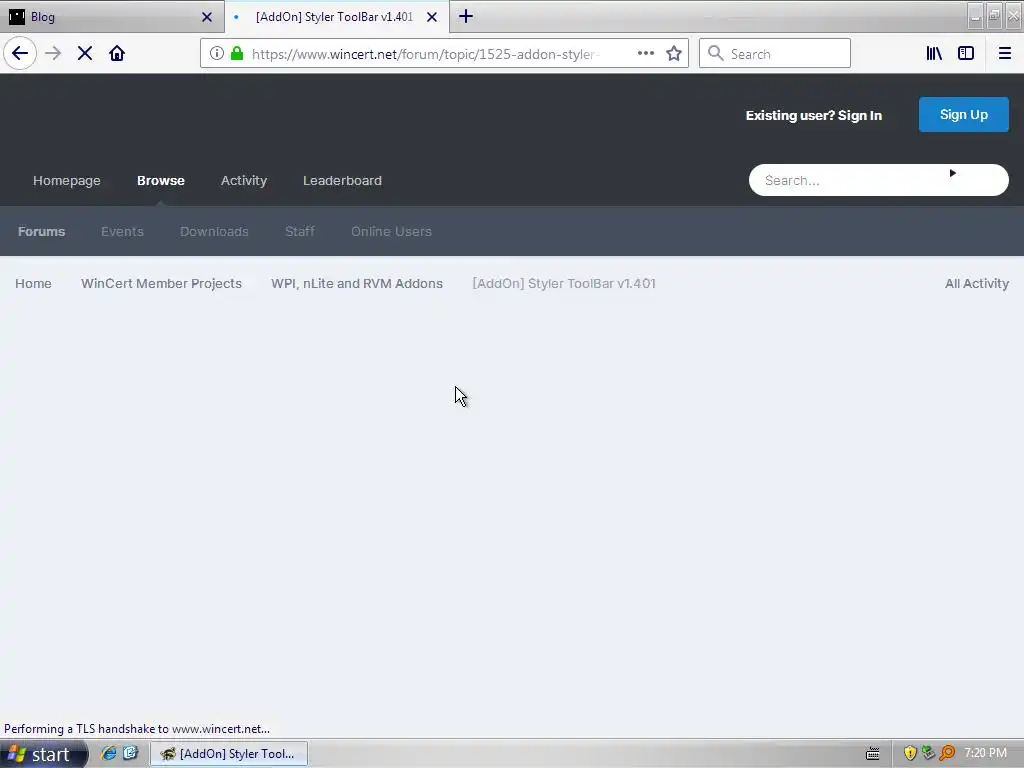Go to Home breadcrumb link

point(33,284)
